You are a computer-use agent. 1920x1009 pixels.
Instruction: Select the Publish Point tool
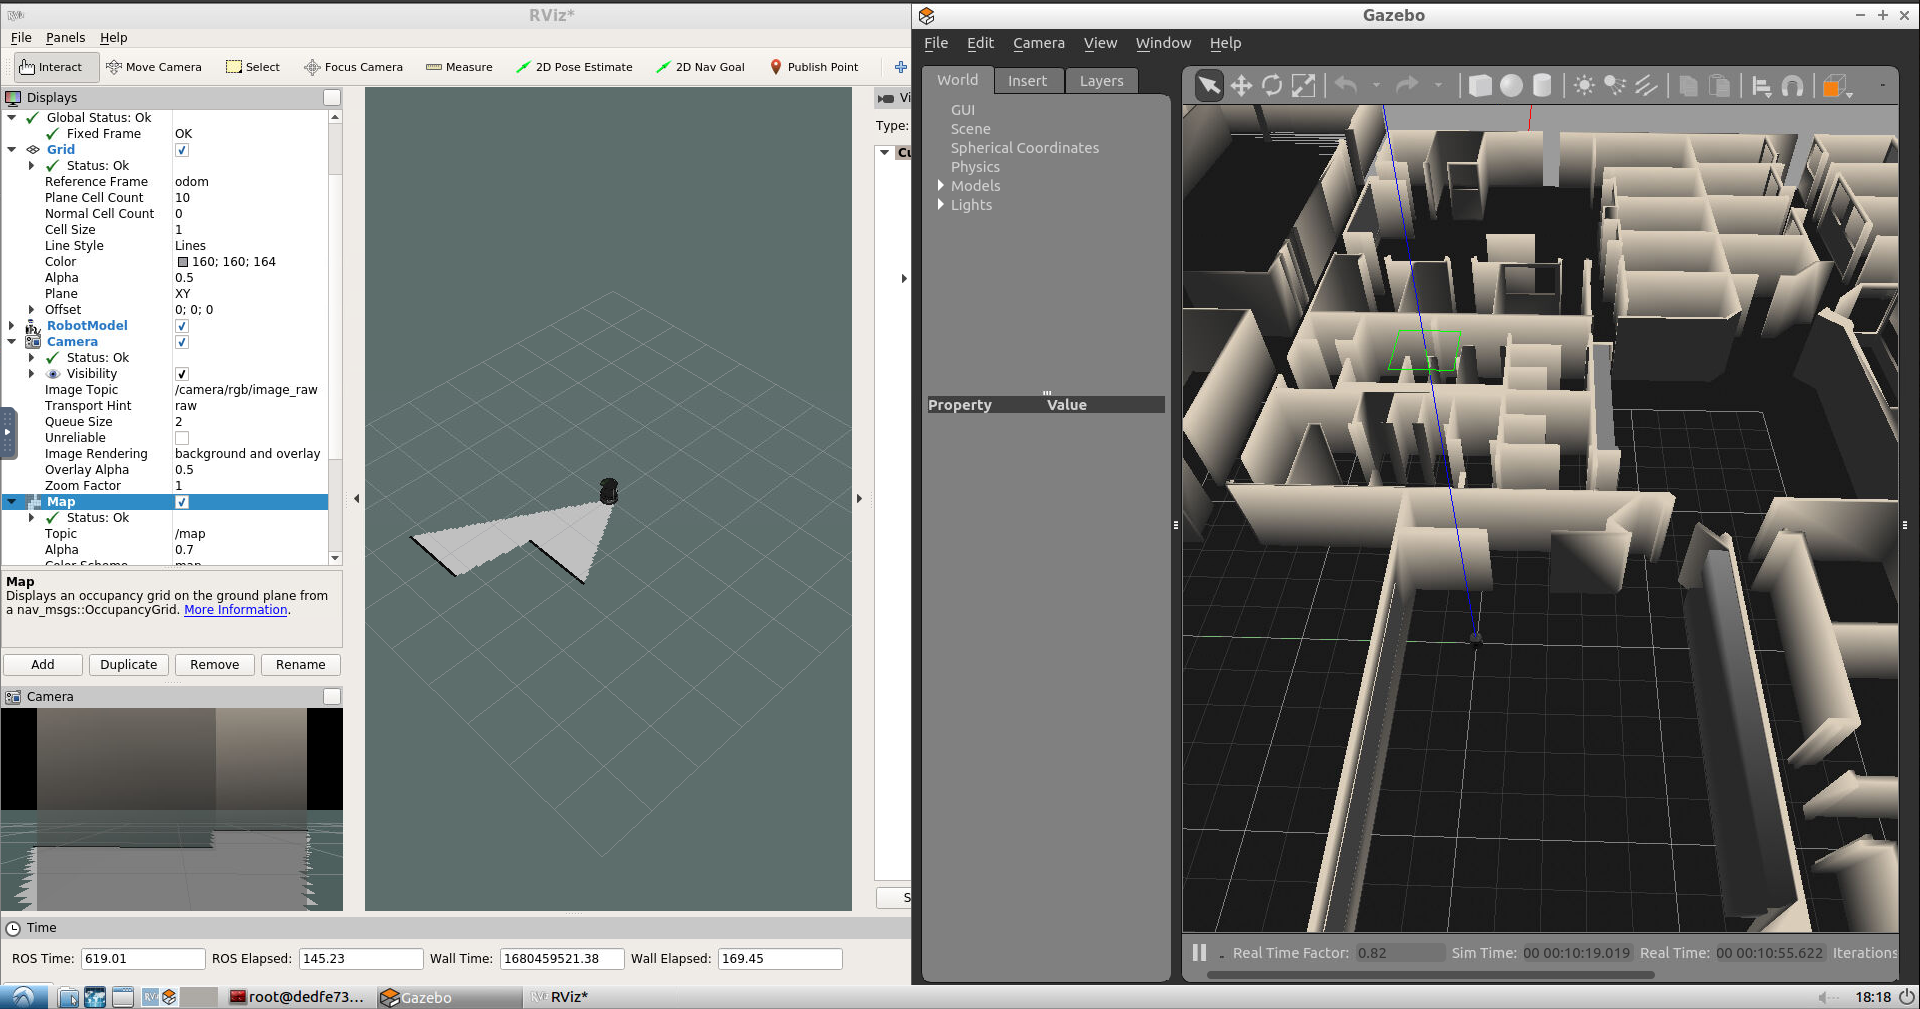click(x=814, y=67)
